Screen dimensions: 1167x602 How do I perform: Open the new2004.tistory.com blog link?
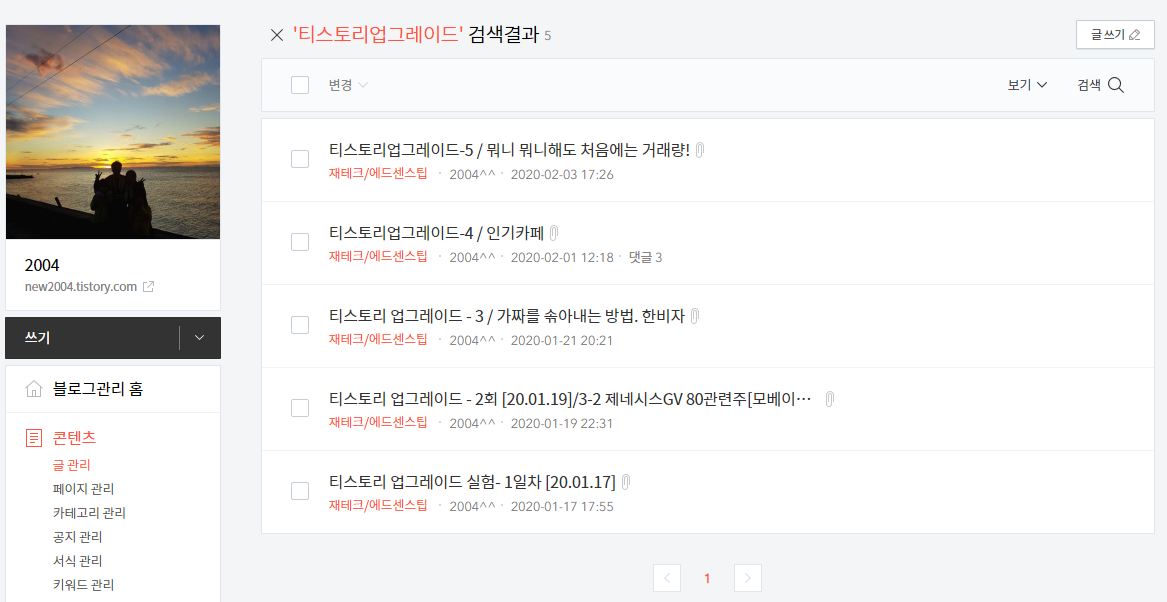pyautogui.click(x=80, y=286)
